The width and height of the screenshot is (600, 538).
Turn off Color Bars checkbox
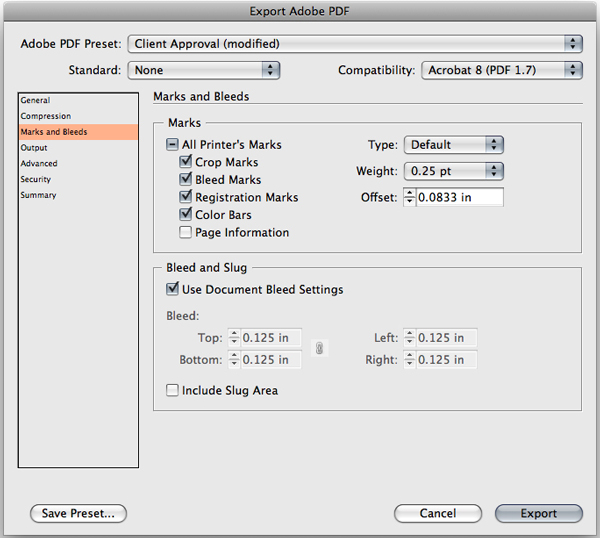tap(186, 214)
